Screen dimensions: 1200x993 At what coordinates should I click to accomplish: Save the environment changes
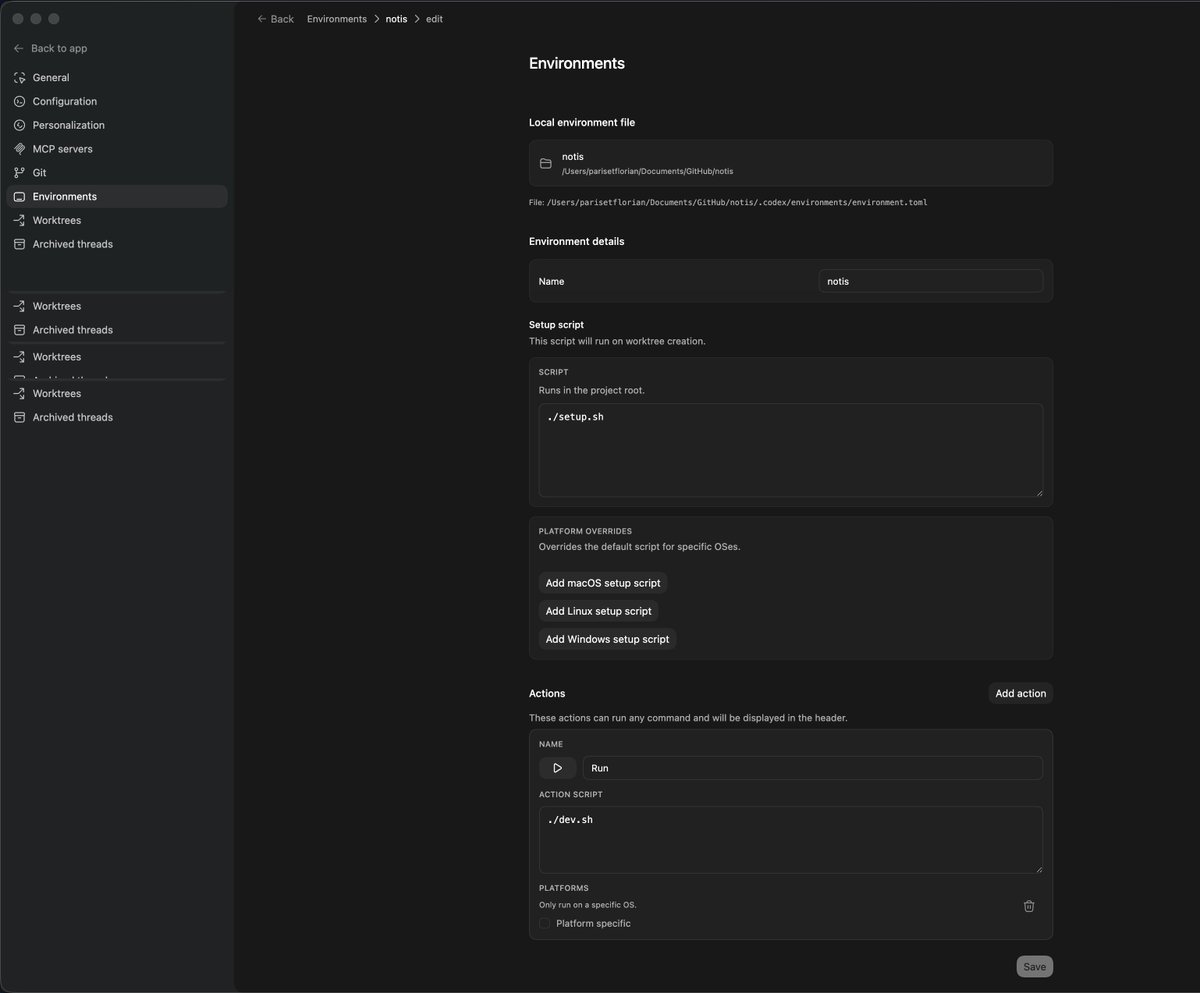(1035, 967)
